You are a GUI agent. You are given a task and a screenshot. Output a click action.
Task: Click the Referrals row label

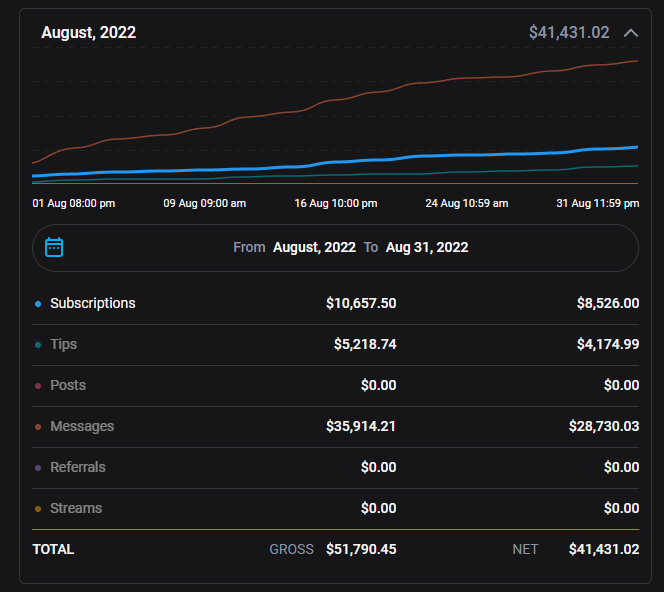(x=77, y=467)
